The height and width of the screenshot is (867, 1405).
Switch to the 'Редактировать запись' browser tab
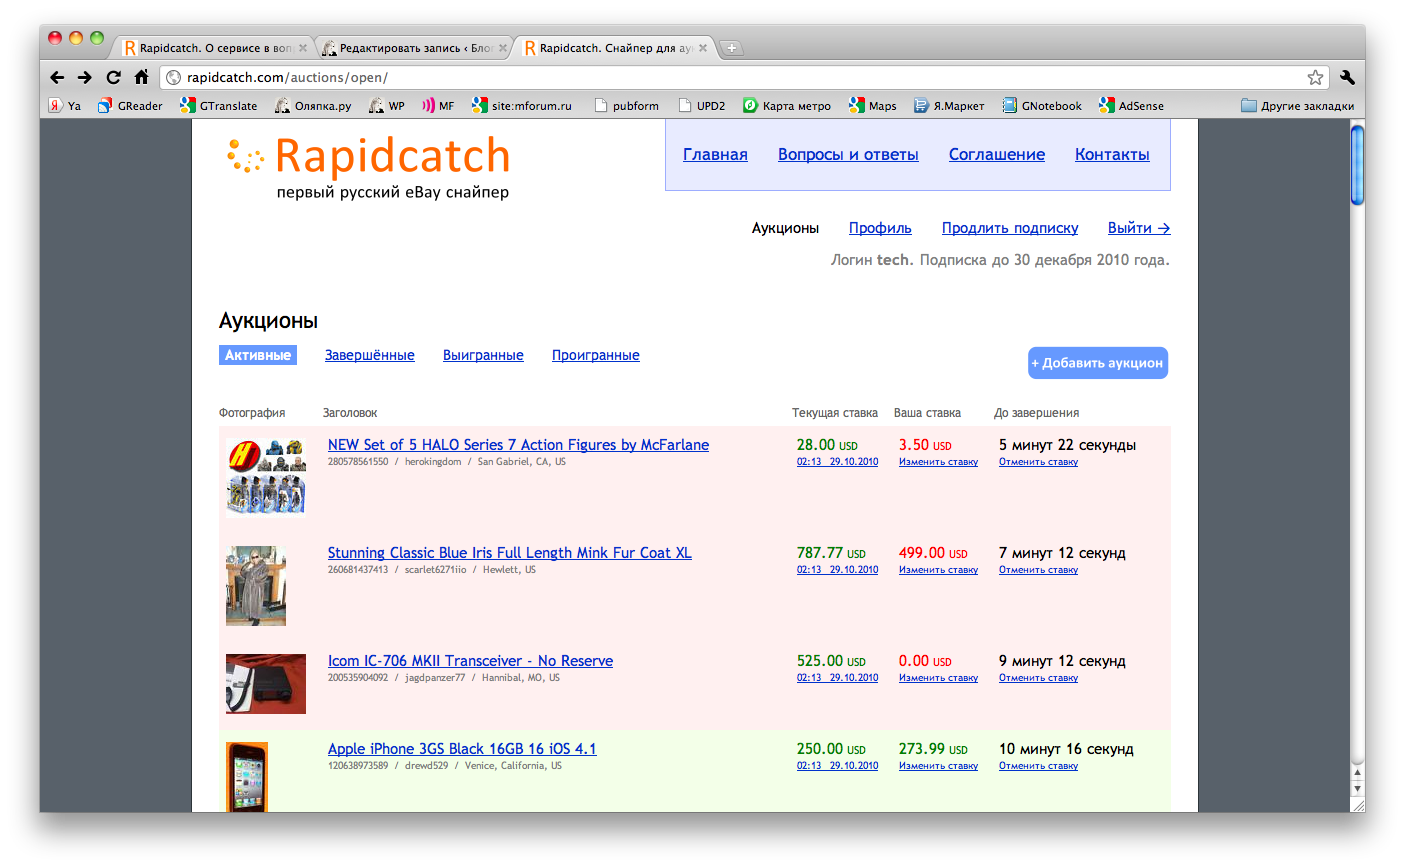pos(415,47)
